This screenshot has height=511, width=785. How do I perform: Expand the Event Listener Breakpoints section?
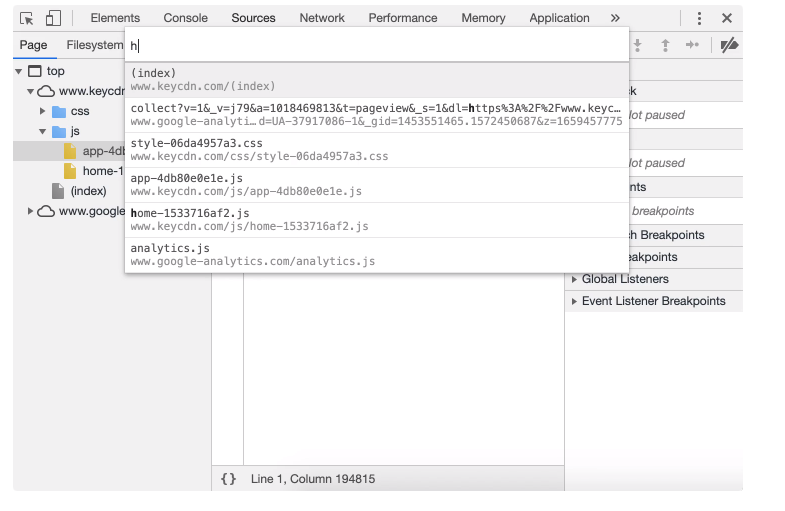(x=574, y=301)
